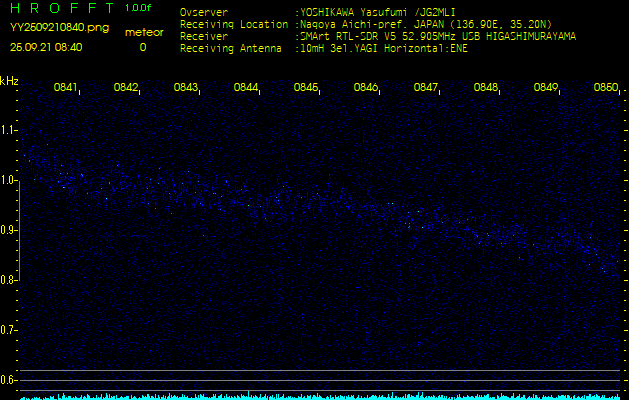Click the 0841 time marker
629x400 pixels.
[x=66, y=88]
